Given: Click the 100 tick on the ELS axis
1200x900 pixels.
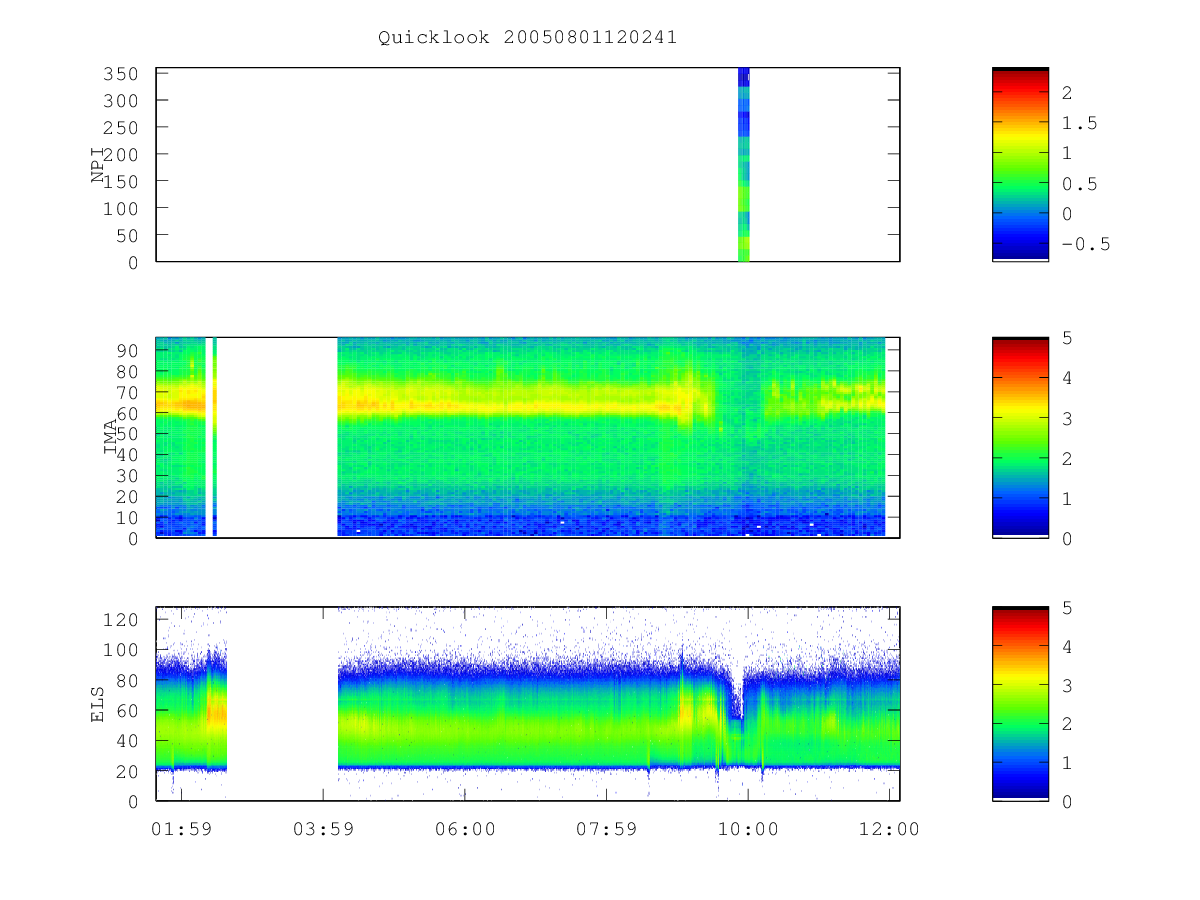Looking at the screenshot, I should [123, 650].
